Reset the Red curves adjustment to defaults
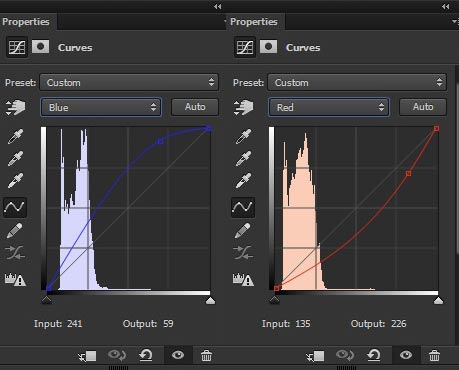Viewport: 459px width, 370px height. pos(374,355)
